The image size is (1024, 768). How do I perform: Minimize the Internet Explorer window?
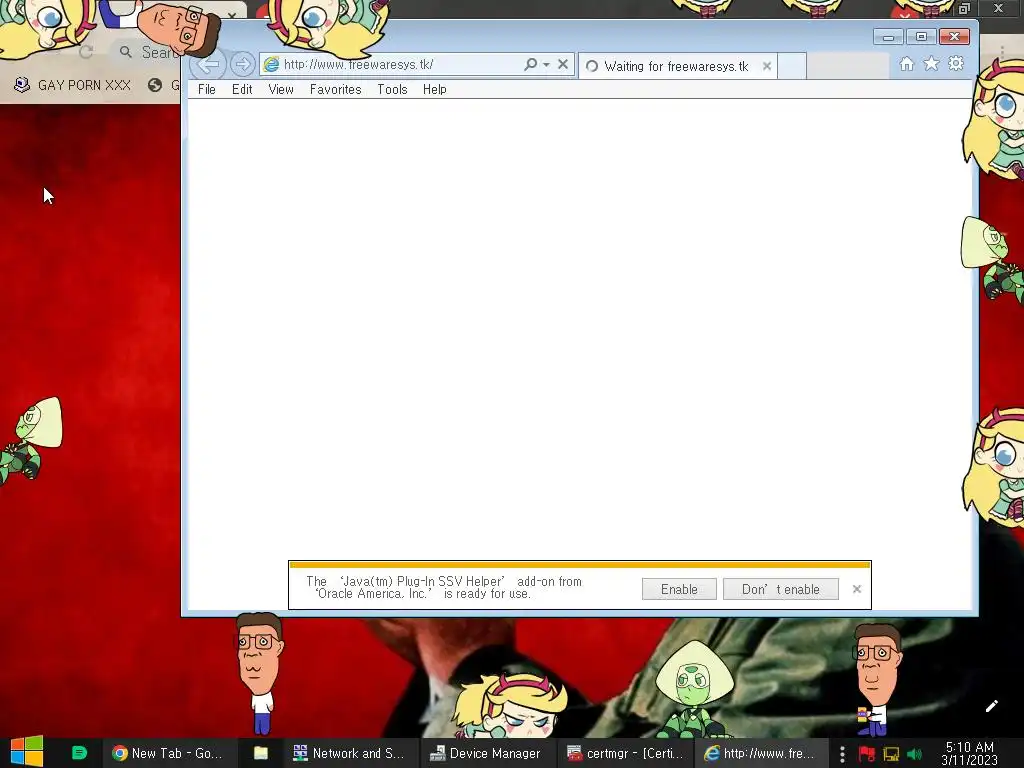888,37
